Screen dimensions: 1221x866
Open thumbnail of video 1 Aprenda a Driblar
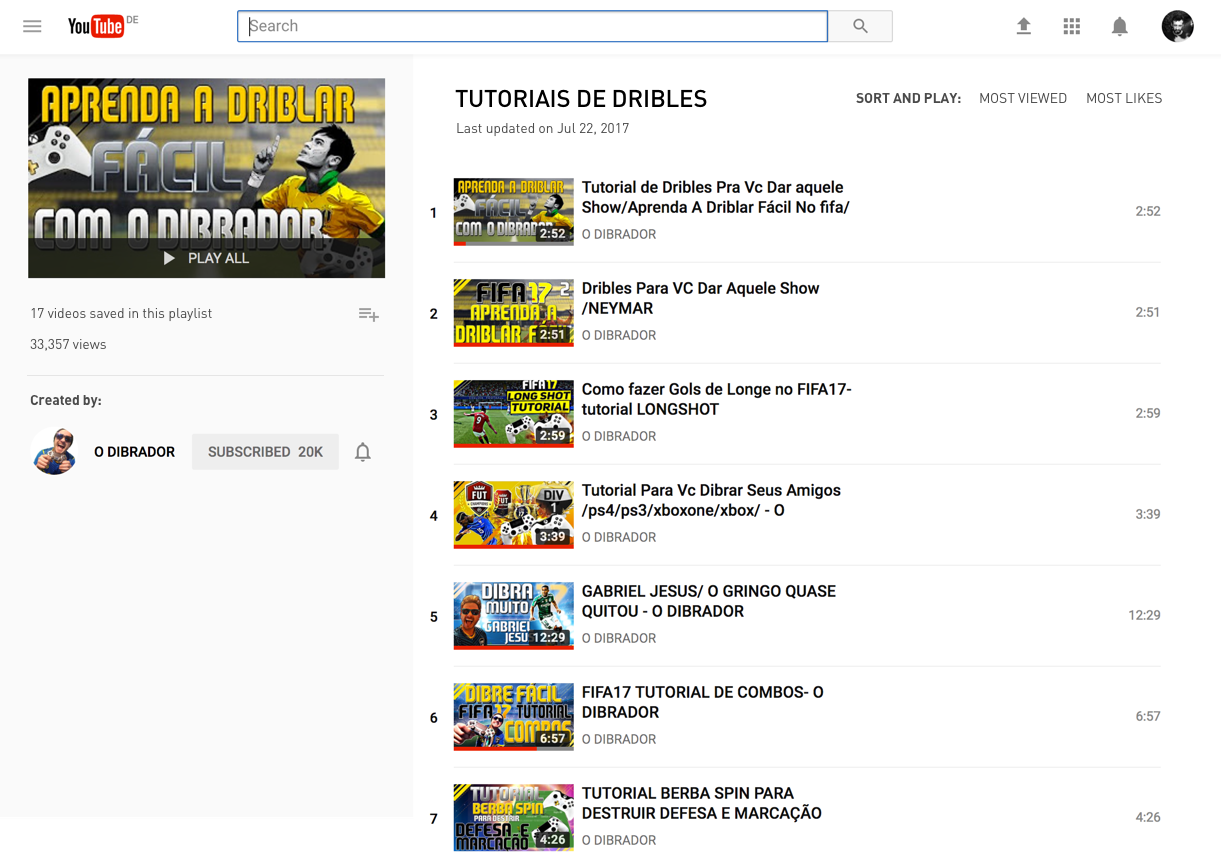[514, 212]
